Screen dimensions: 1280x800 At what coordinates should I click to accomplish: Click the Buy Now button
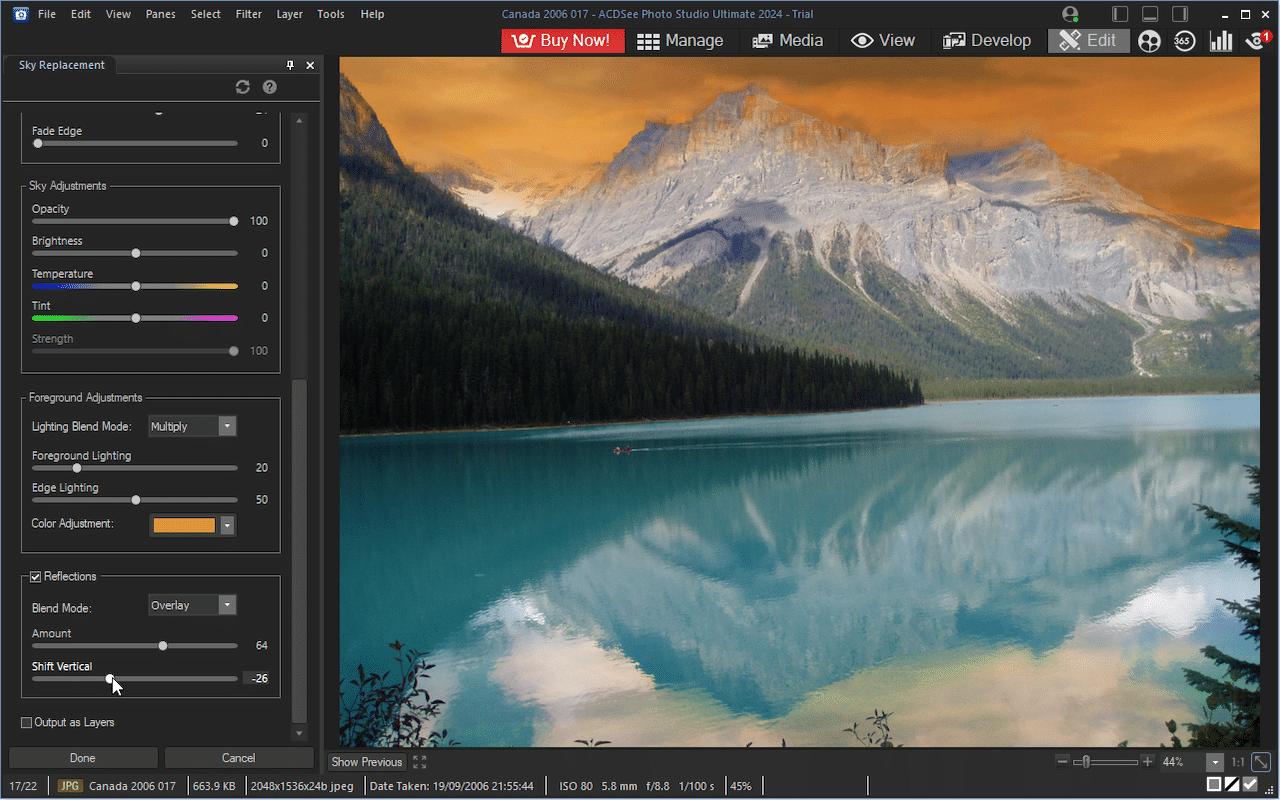coord(562,40)
